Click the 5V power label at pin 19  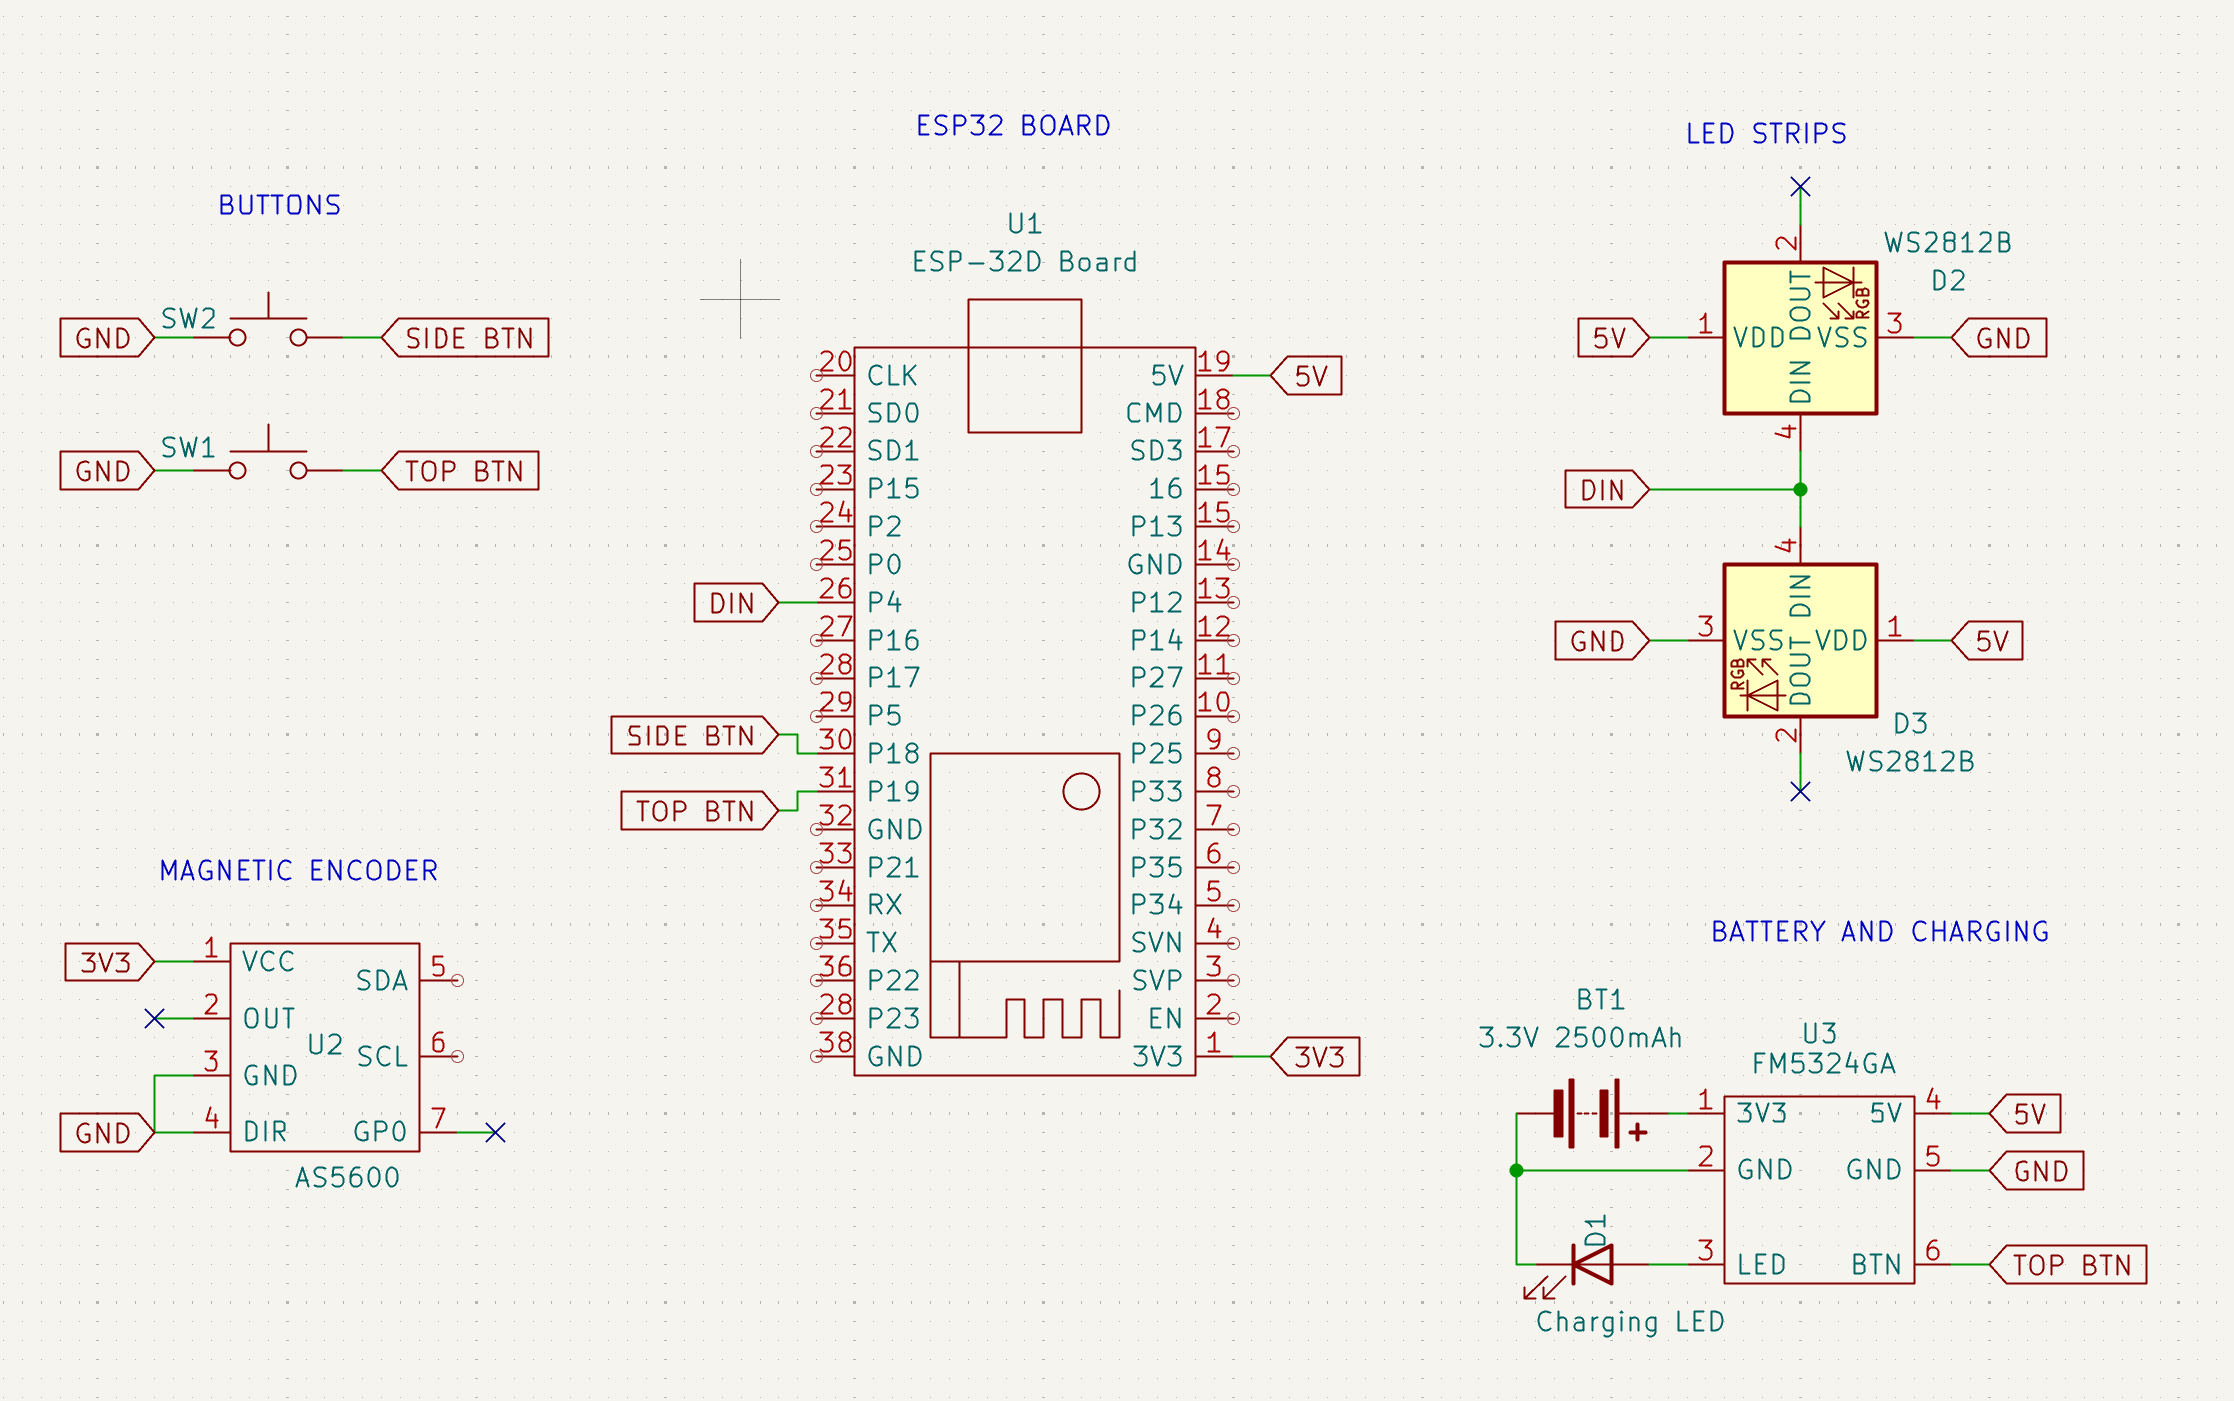point(1308,376)
